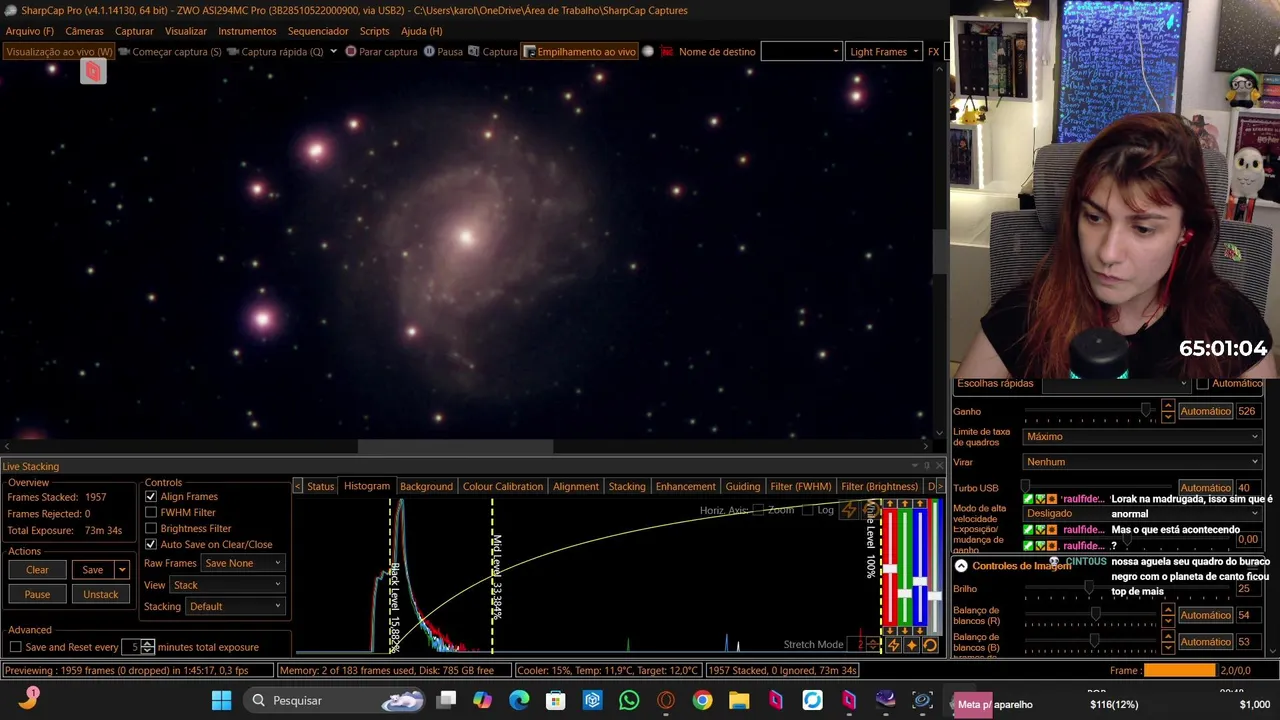Open the Arquivo menu
This screenshot has width=1280, height=720.
[30, 31]
